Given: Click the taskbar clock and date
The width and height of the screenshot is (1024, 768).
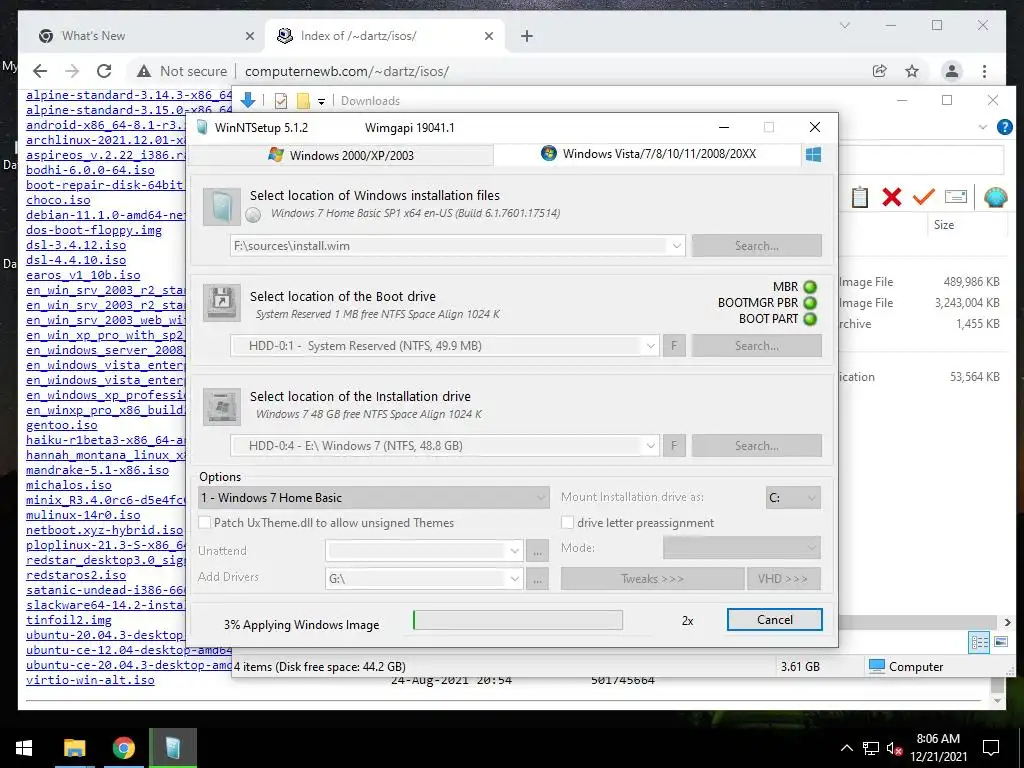Looking at the screenshot, I should [938, 748].
